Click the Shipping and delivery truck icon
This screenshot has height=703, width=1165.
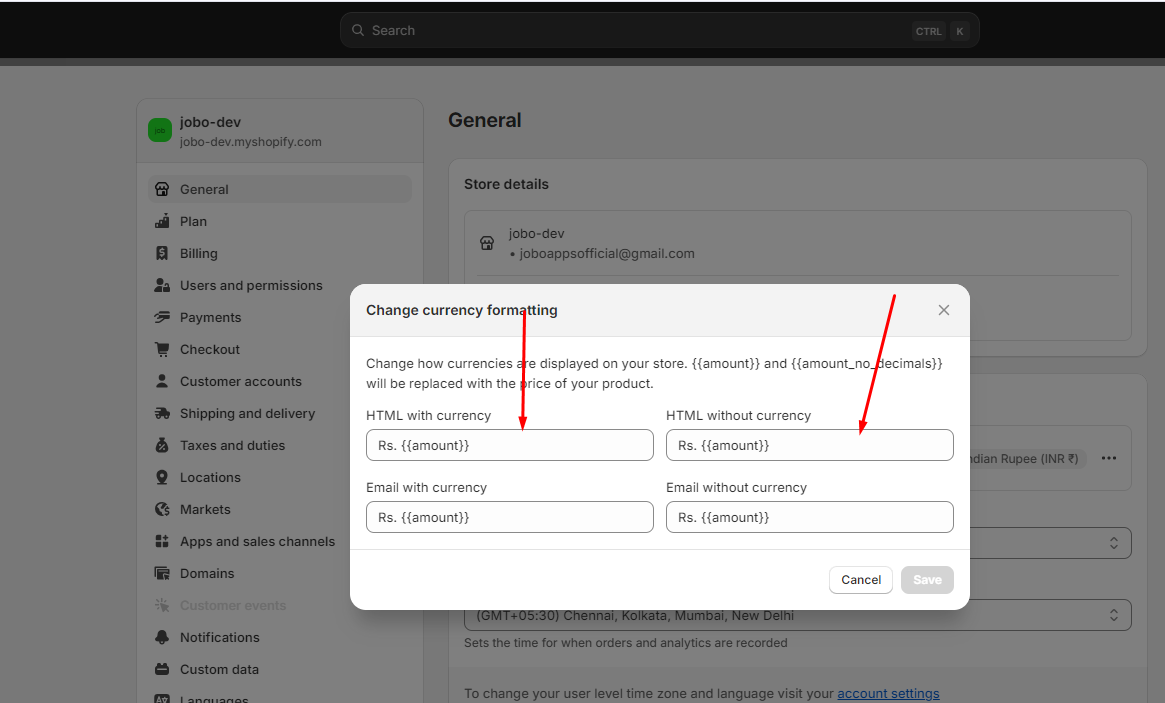162,413
